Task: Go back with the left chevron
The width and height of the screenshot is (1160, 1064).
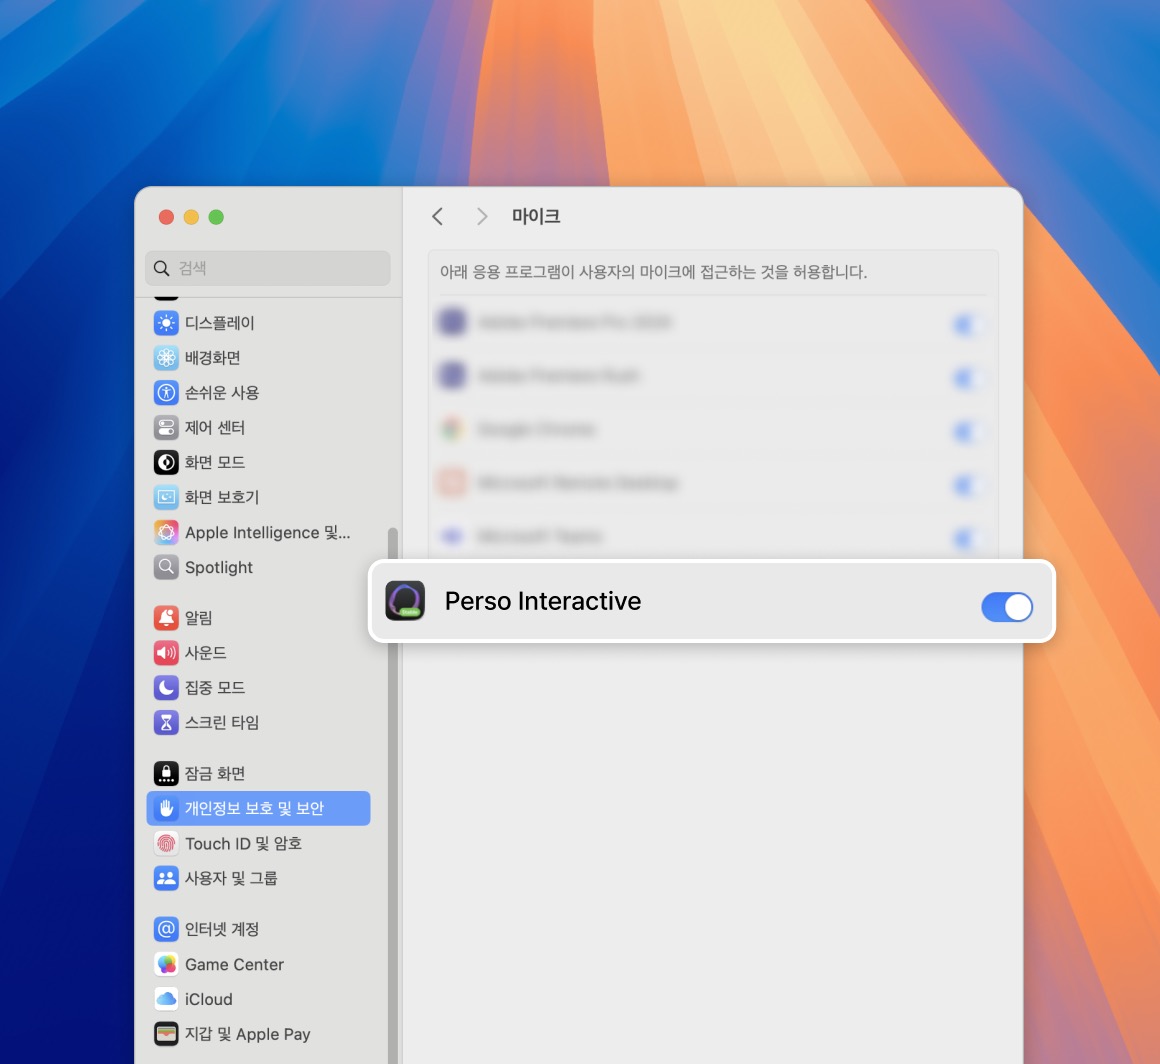Action: [437, 216]
